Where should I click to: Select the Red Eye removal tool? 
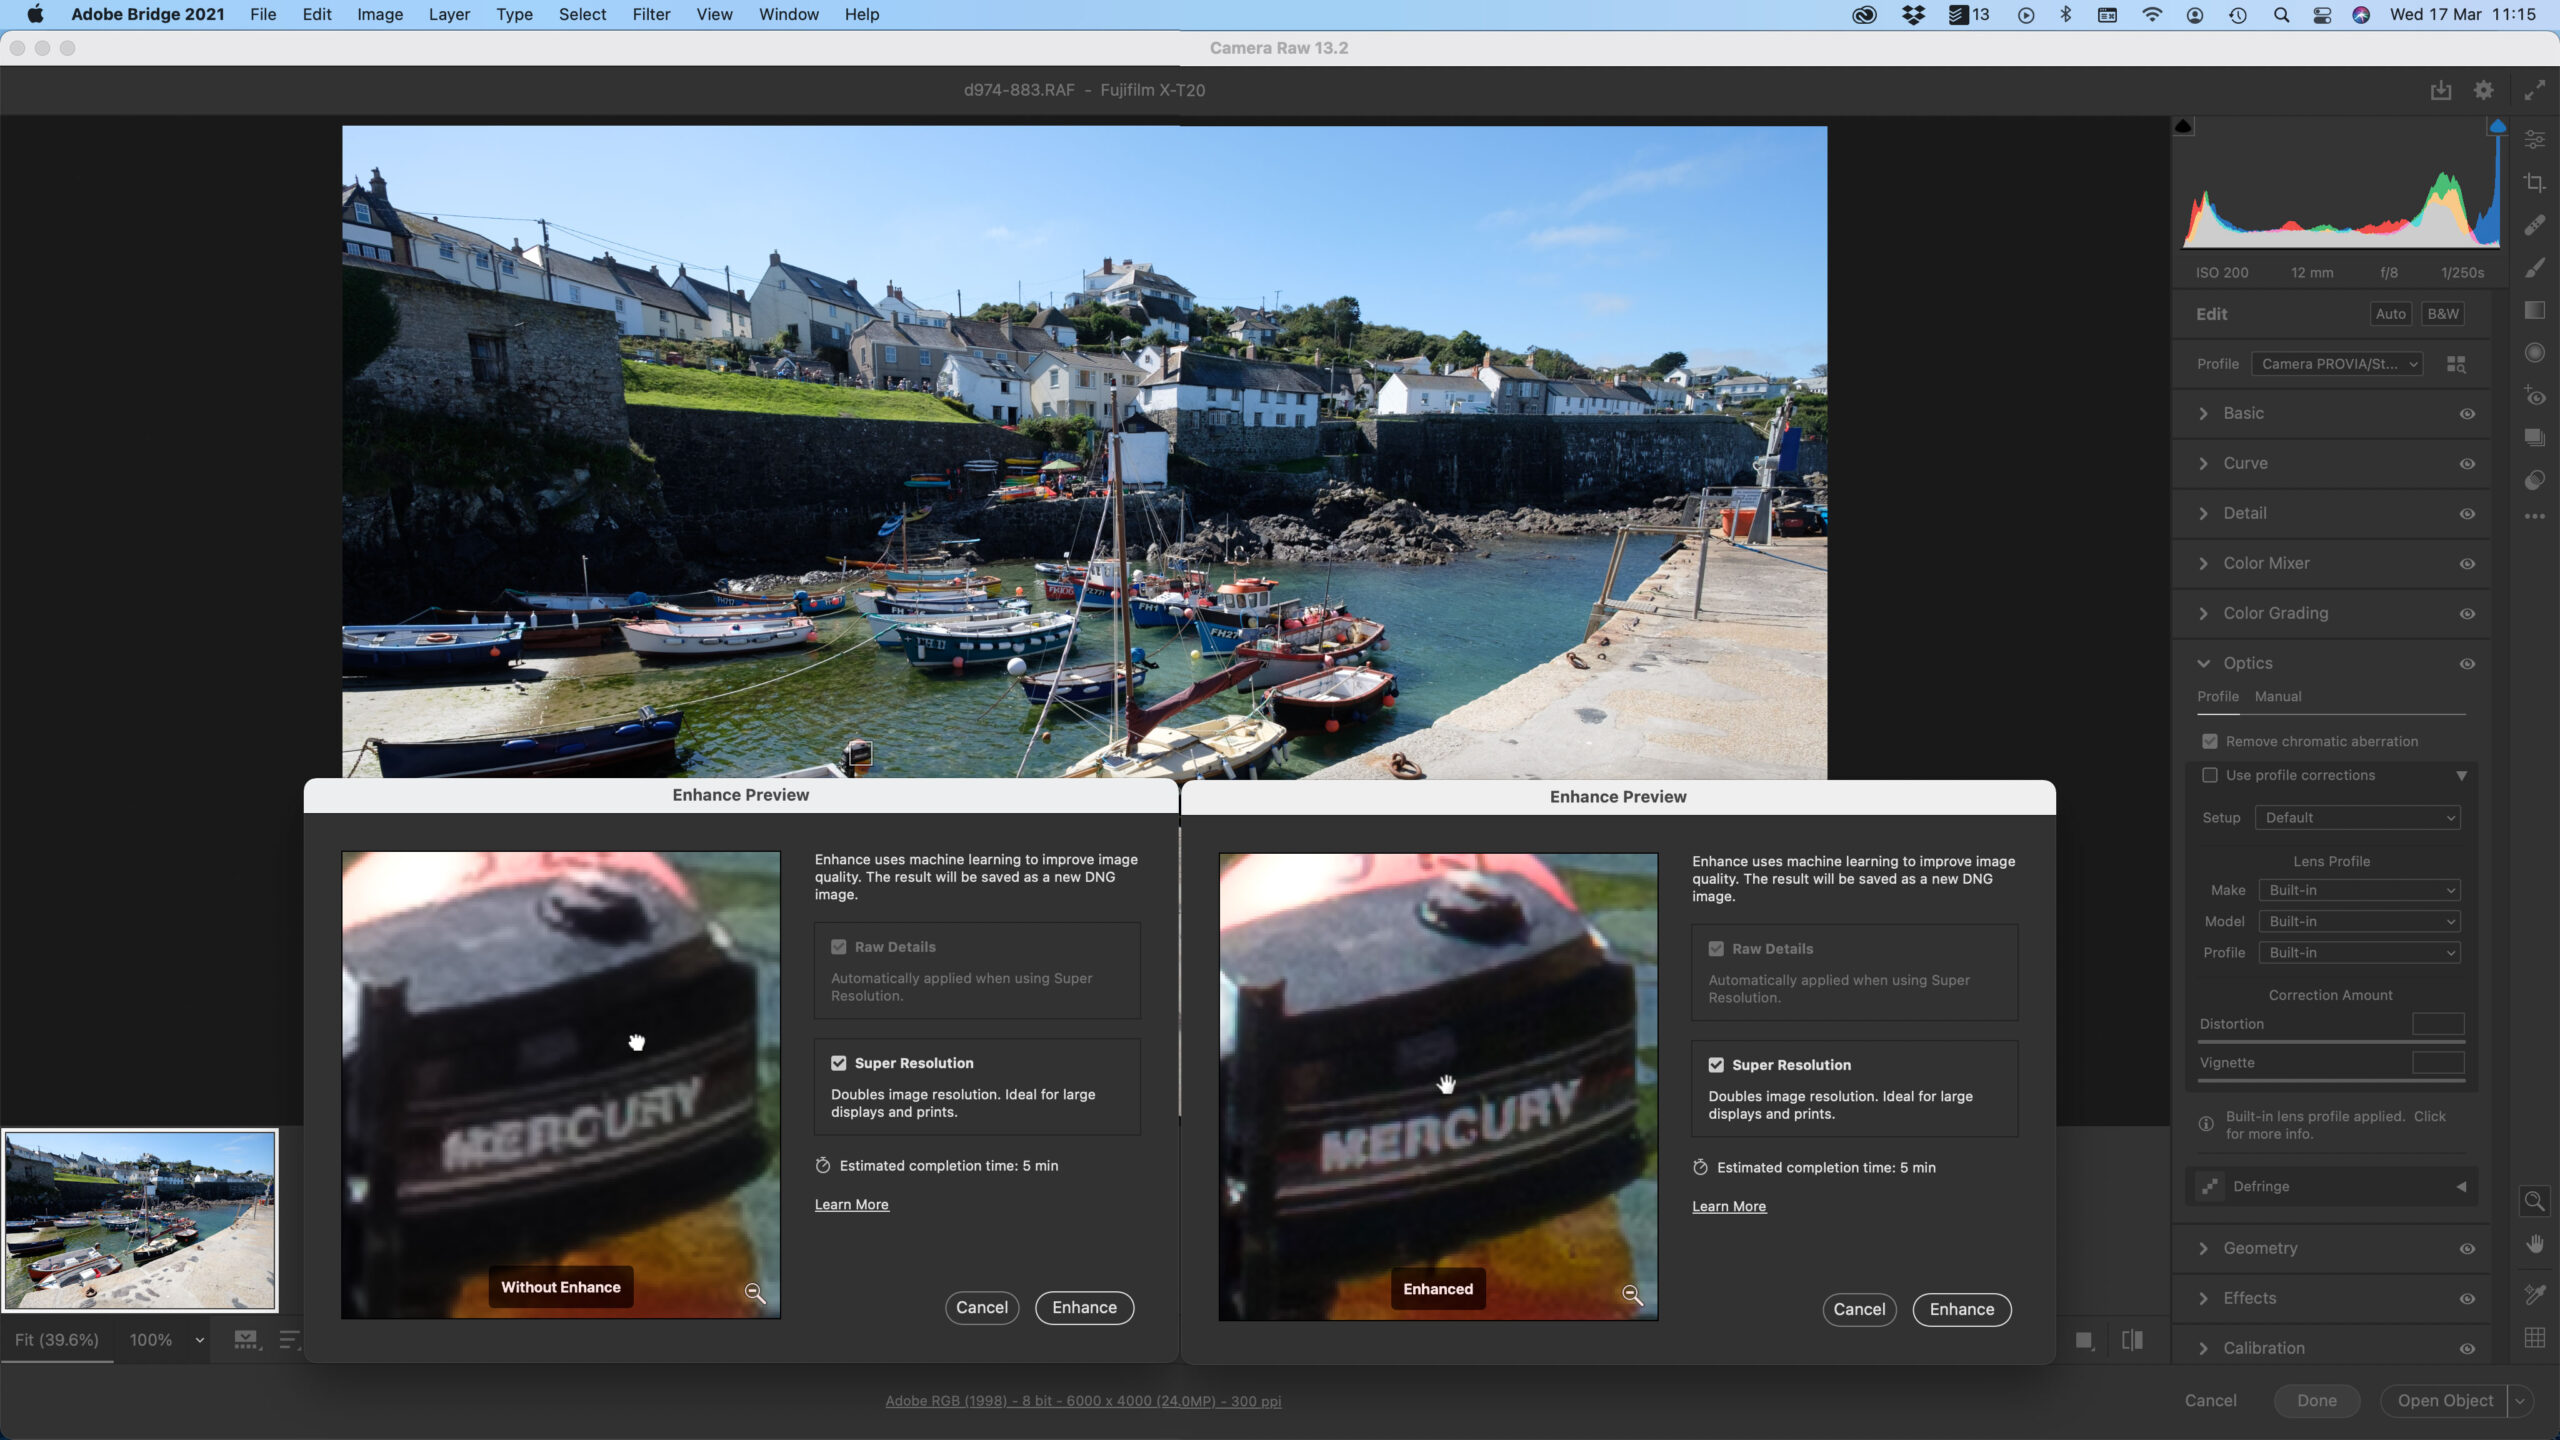pyautogui.click(x=2536, y=396)
